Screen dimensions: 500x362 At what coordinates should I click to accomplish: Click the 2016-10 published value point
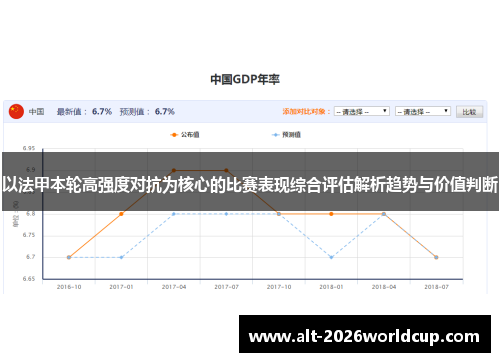point(69,257)
